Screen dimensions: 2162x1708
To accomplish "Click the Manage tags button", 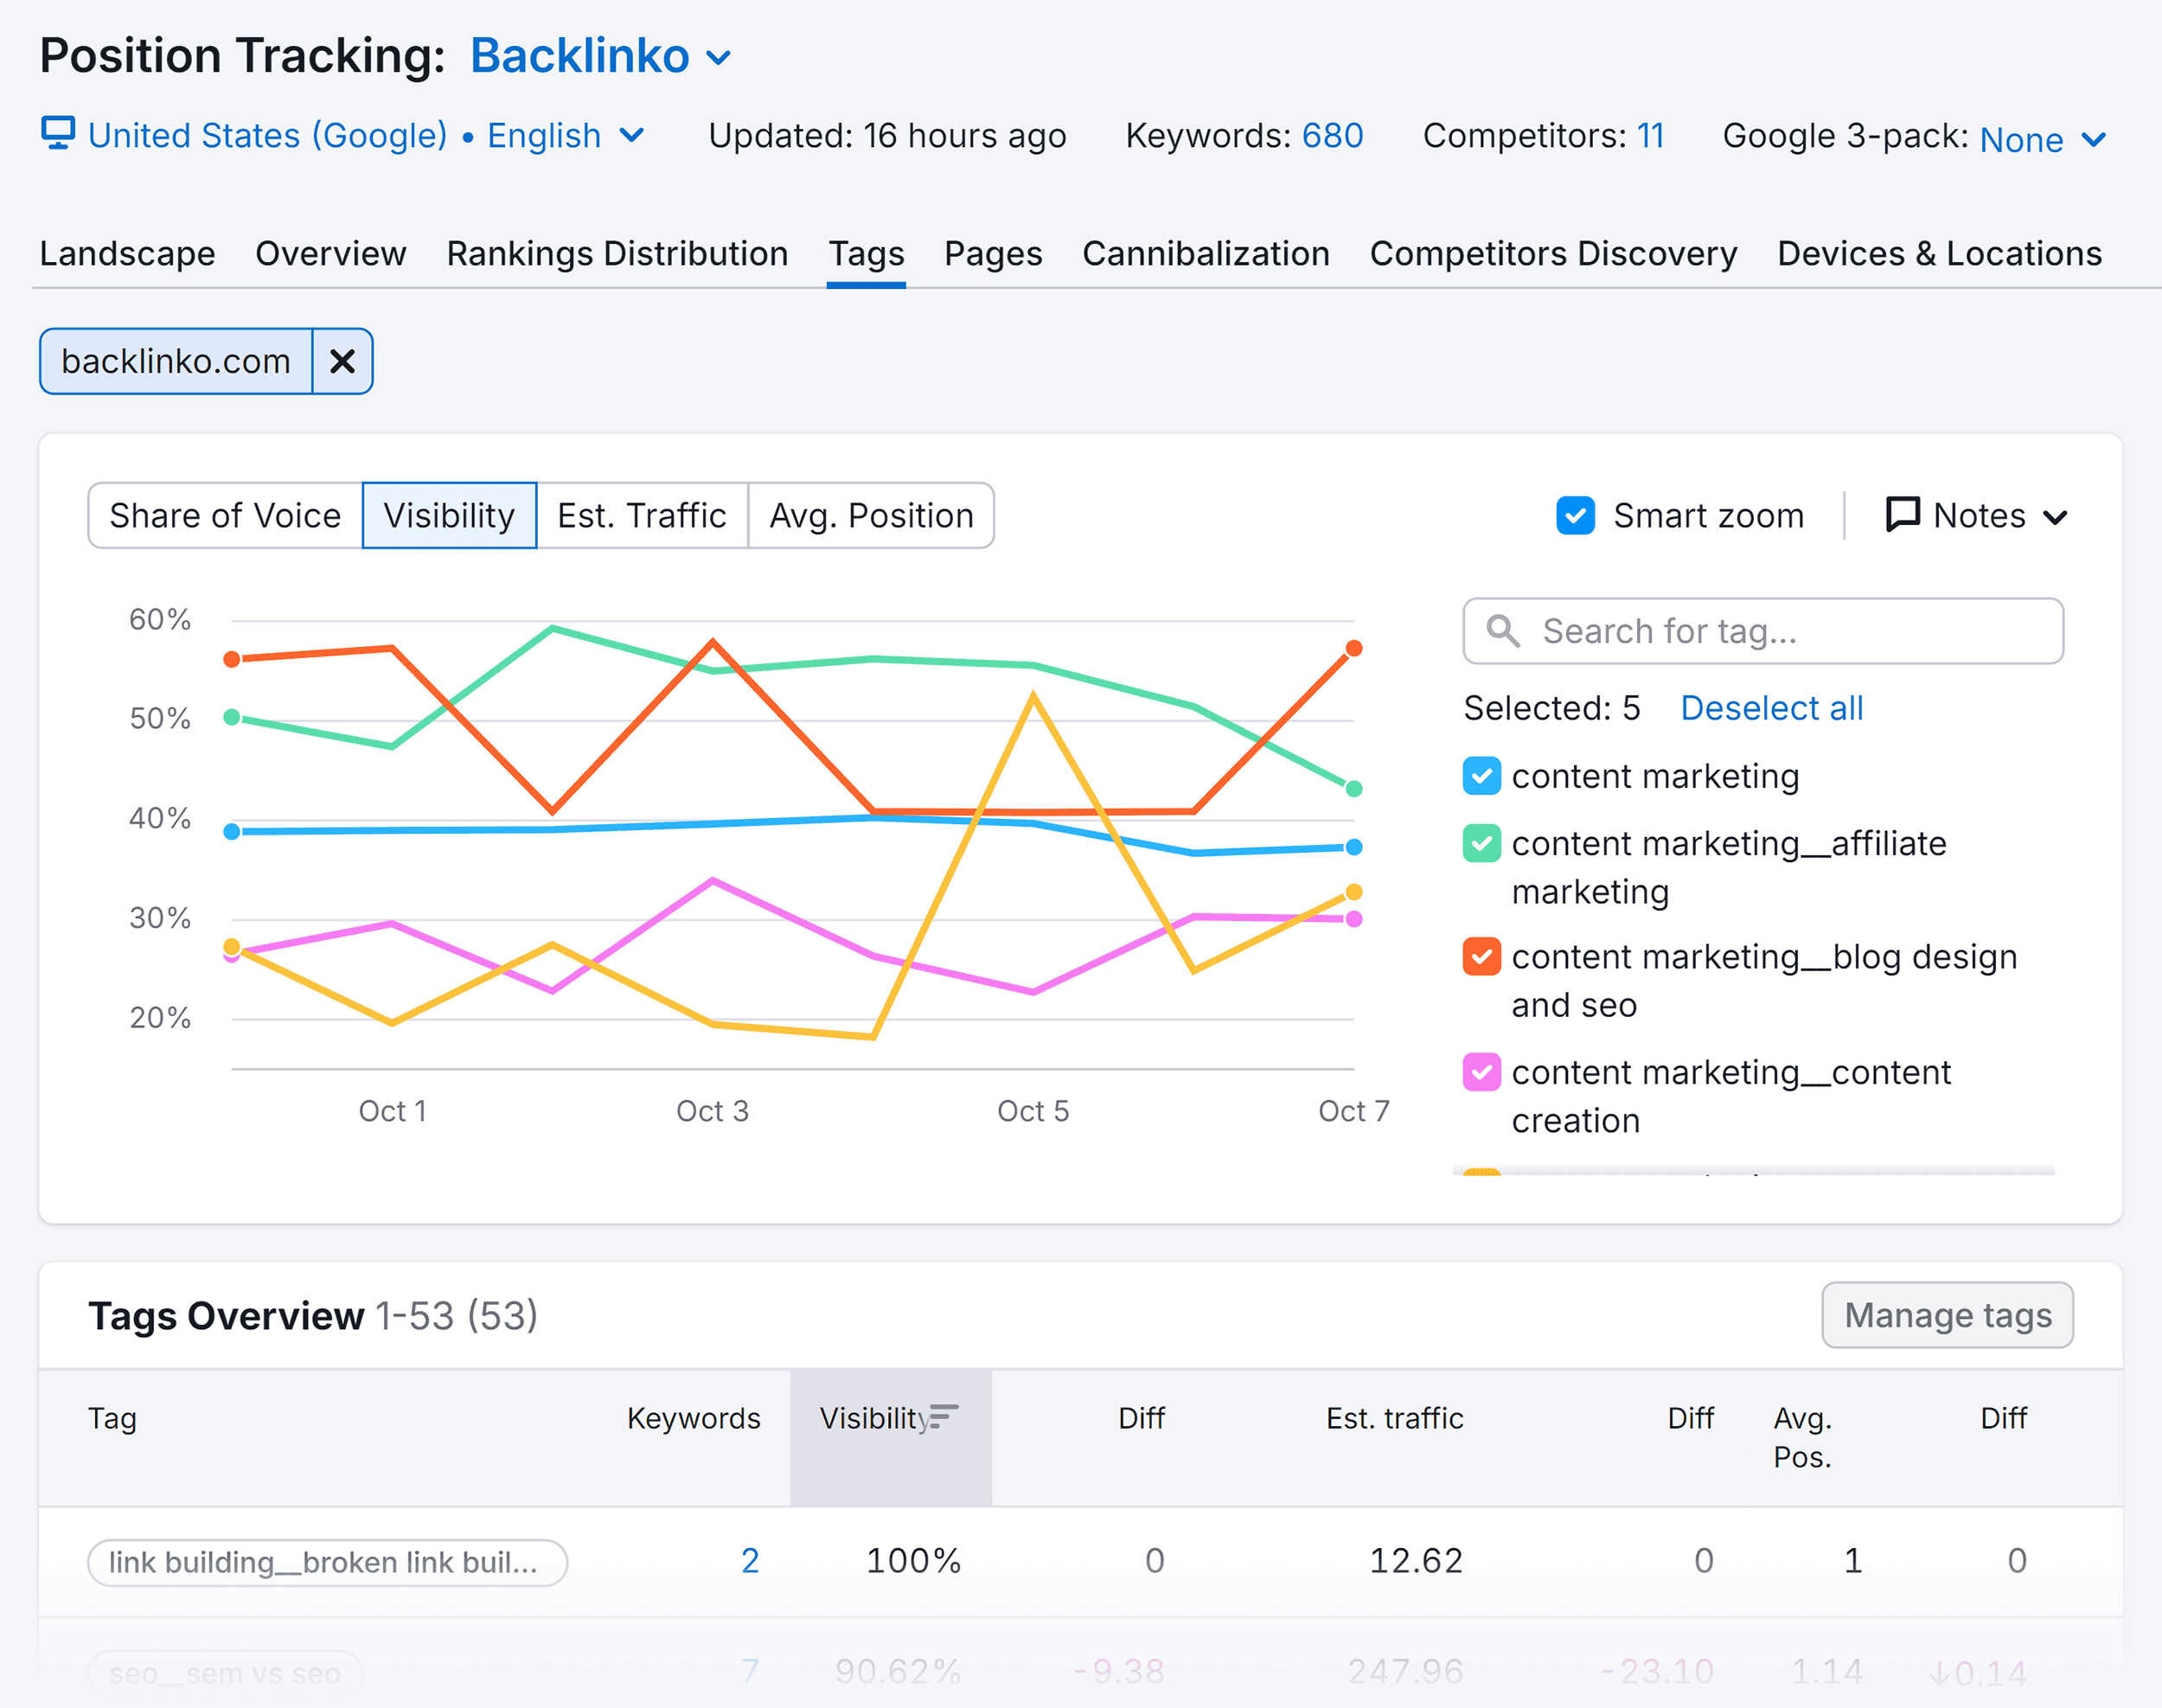I will click(1946, 1315).
